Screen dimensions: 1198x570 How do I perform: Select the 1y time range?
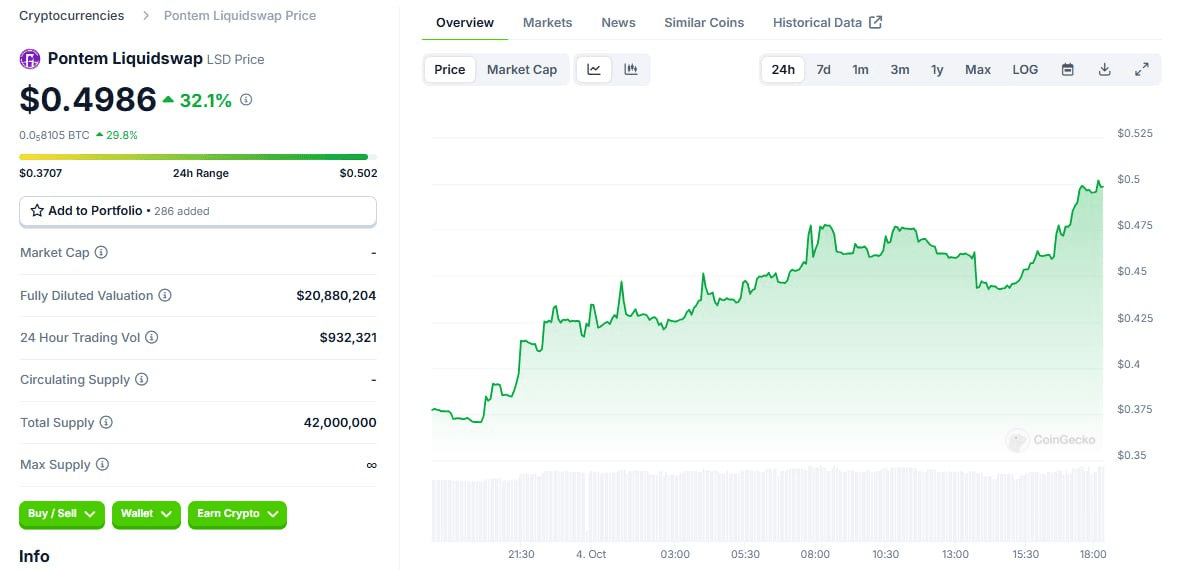tap(937, 70)
